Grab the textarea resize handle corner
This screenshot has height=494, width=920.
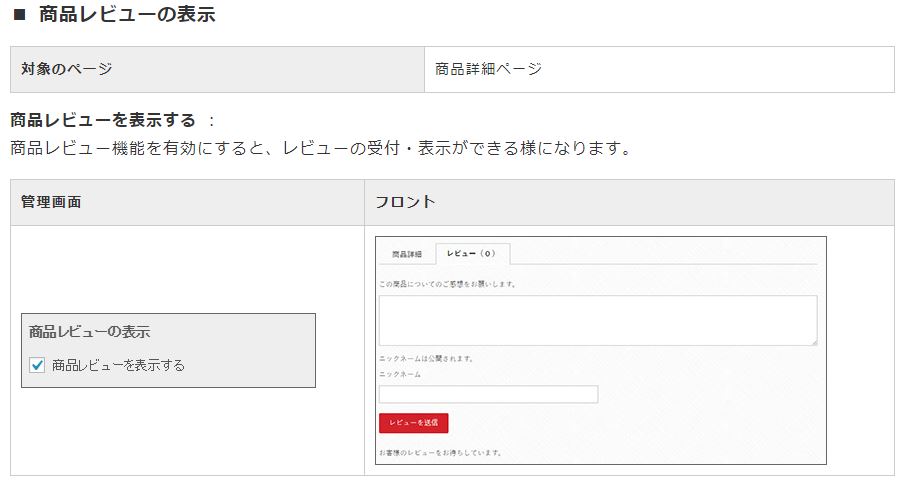[x=814, y=342]
